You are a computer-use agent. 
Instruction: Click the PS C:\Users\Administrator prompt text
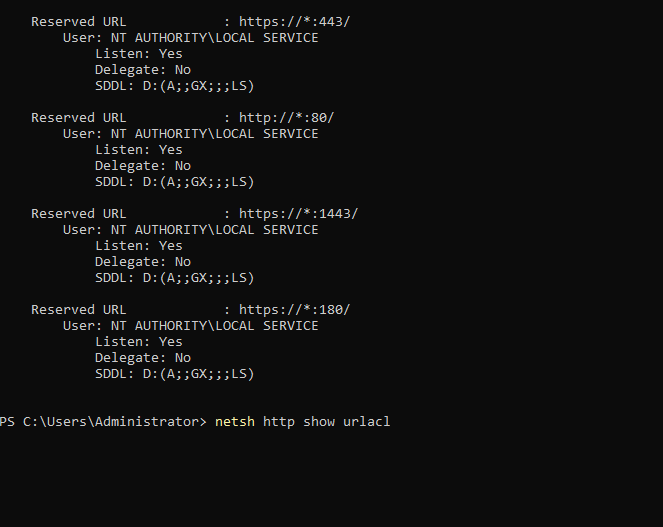click(x=103, y=422)
